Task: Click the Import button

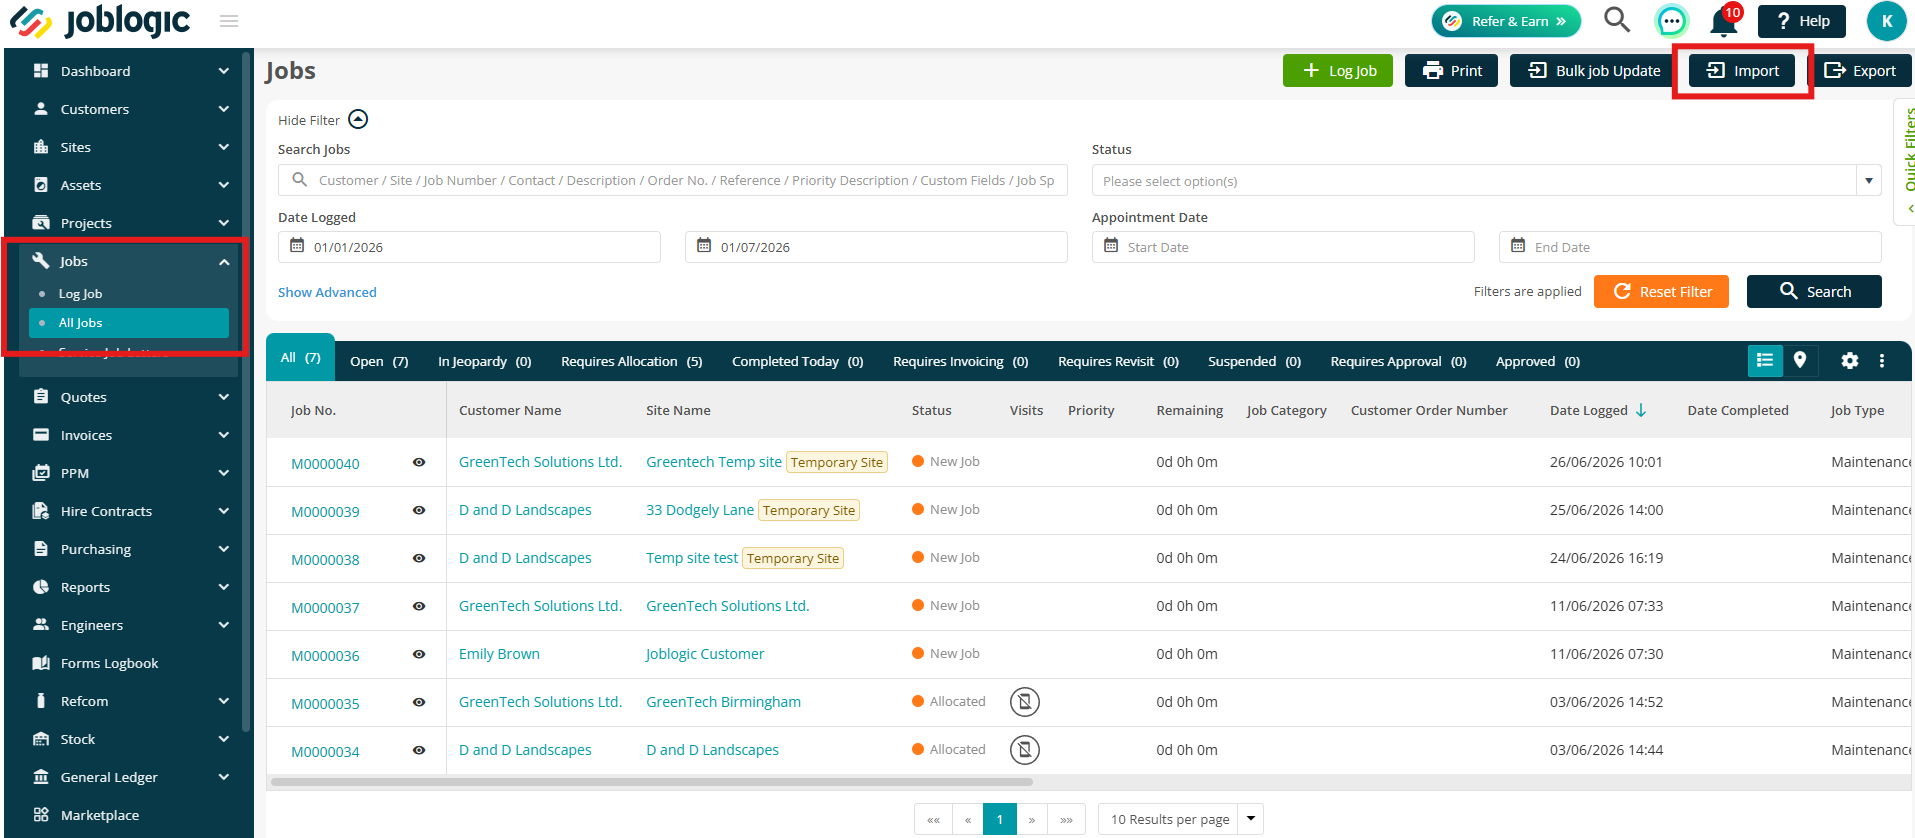Action: click(1742, 71)
